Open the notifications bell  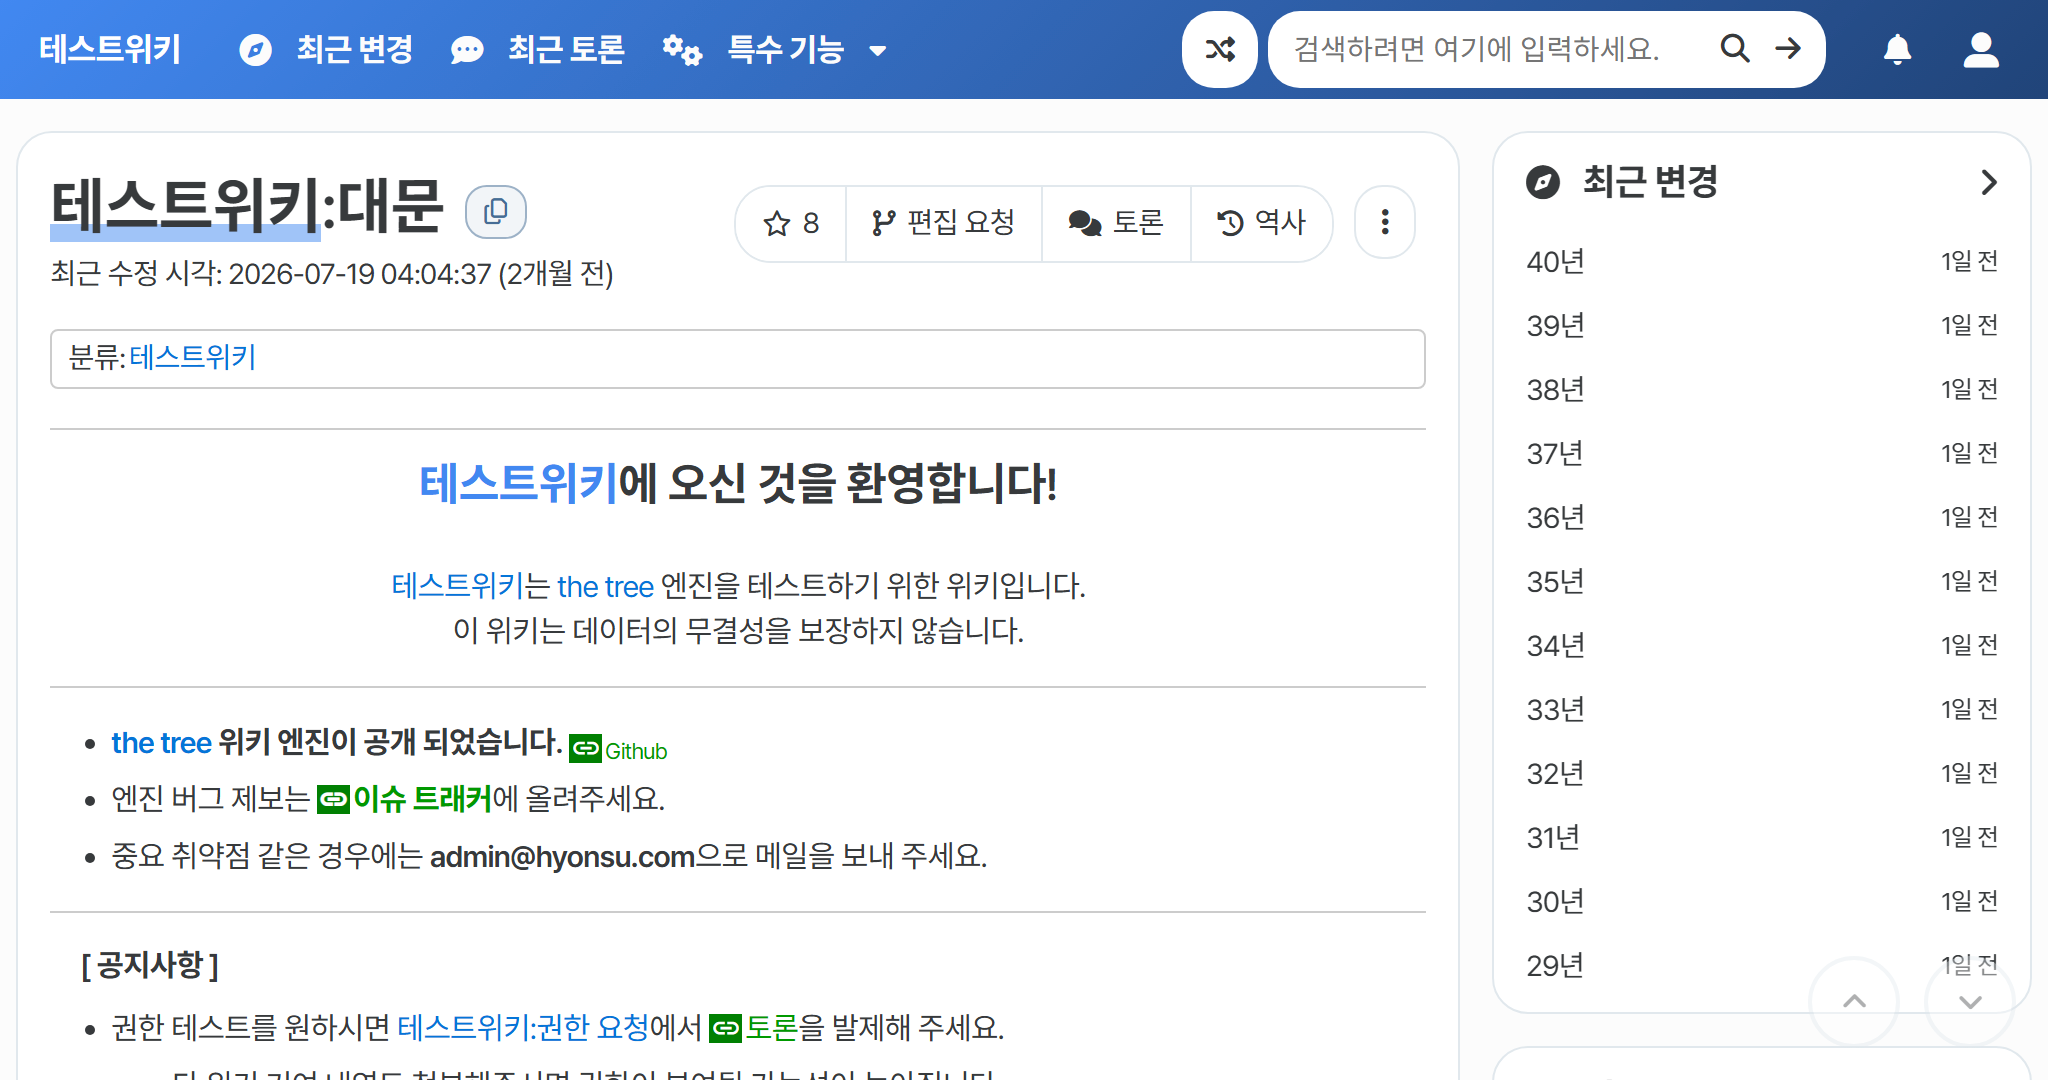[1897, 49]
